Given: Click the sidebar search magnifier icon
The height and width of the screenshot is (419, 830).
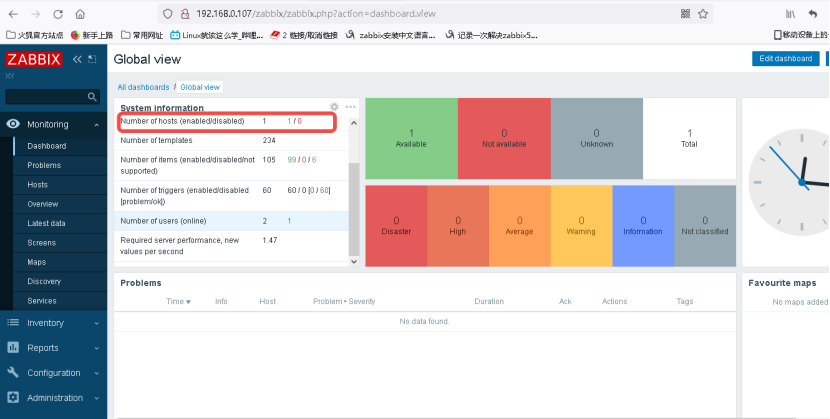Looking at the screenshot, I should pos(92,97).
